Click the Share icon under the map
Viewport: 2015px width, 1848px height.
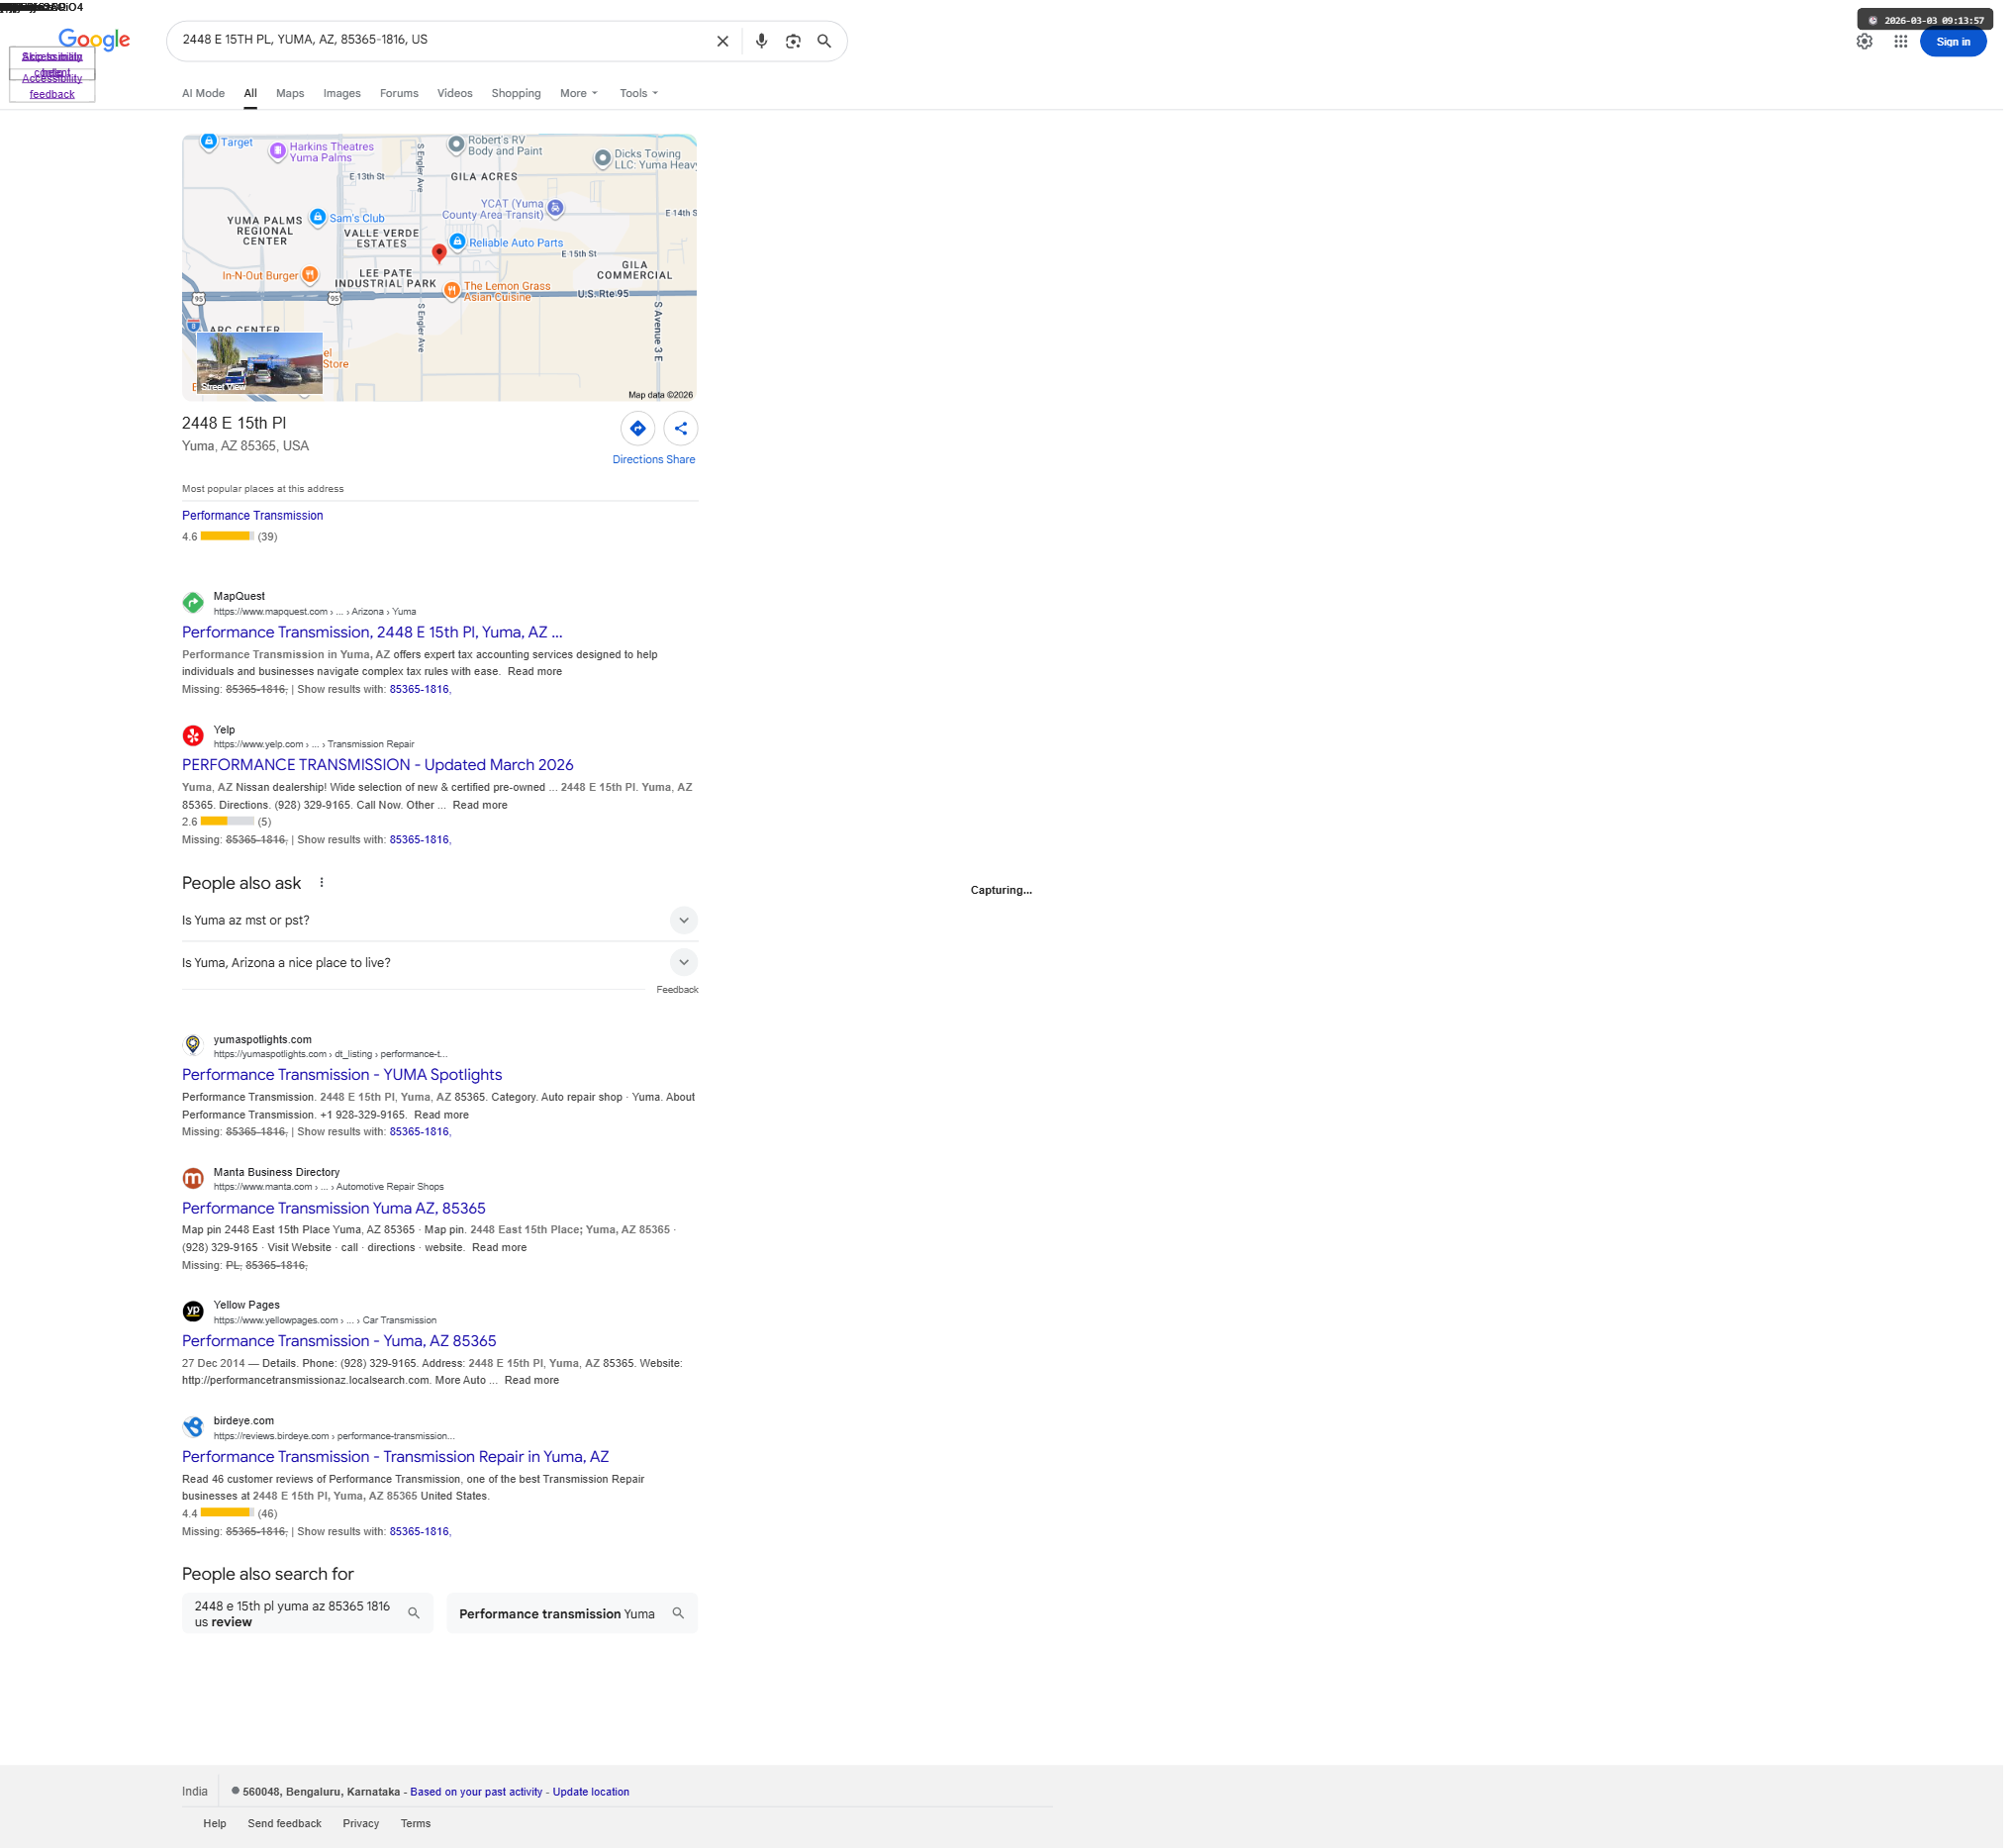pos(685,431)
